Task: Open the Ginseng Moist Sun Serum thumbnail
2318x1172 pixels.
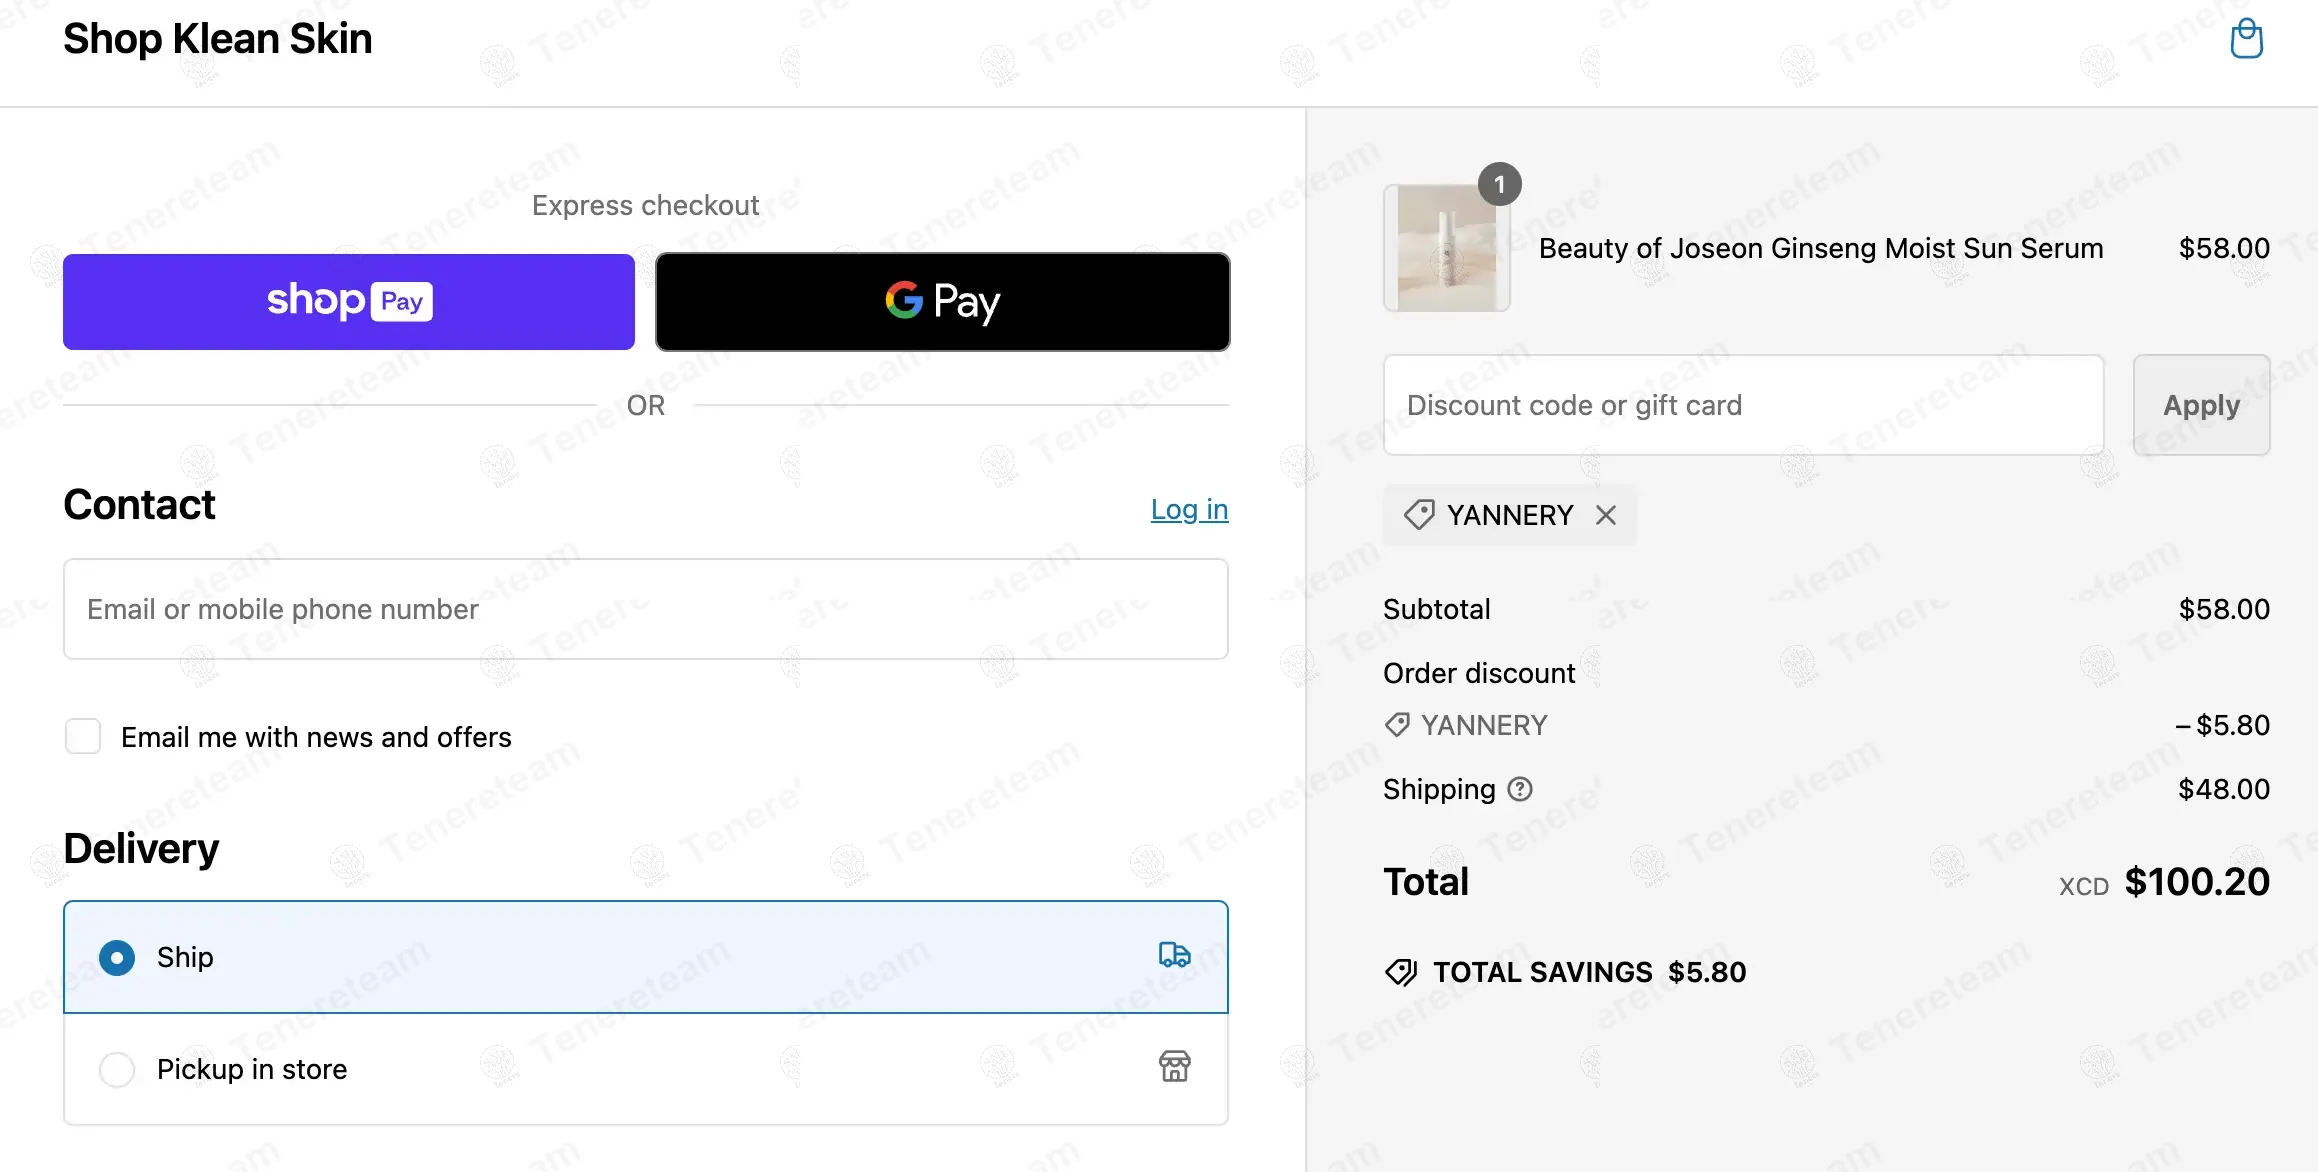Action: pos(1446,249)
